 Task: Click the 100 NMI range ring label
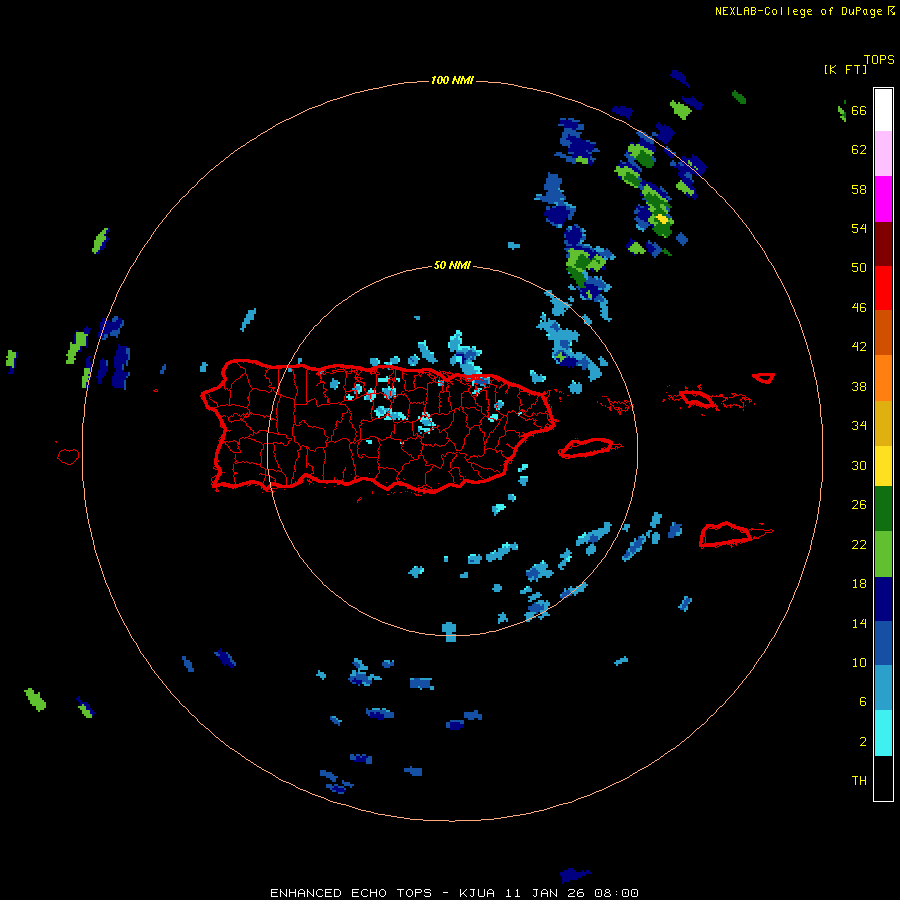452,80
